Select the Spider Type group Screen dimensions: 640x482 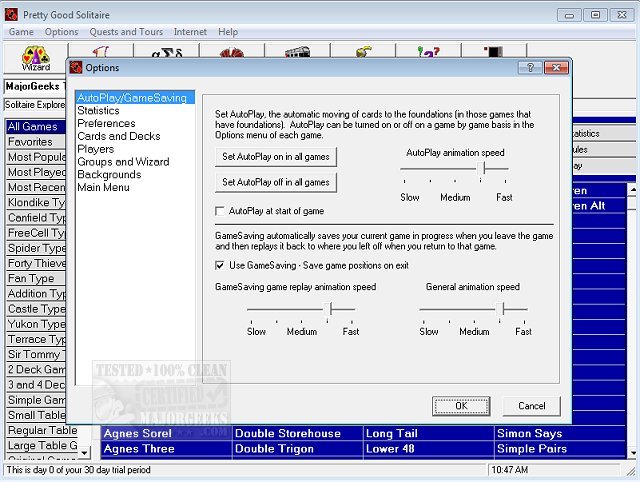36,248
